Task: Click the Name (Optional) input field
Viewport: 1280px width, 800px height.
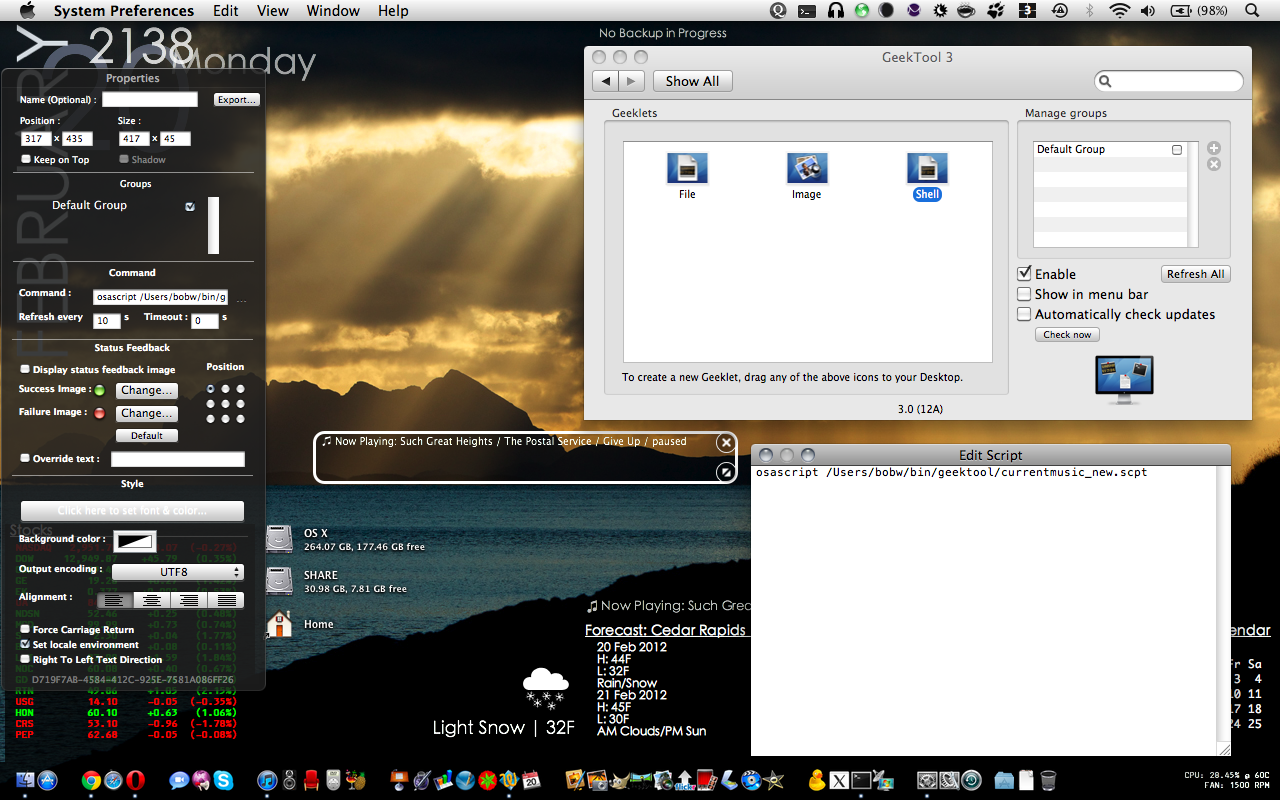Action: 150,99
